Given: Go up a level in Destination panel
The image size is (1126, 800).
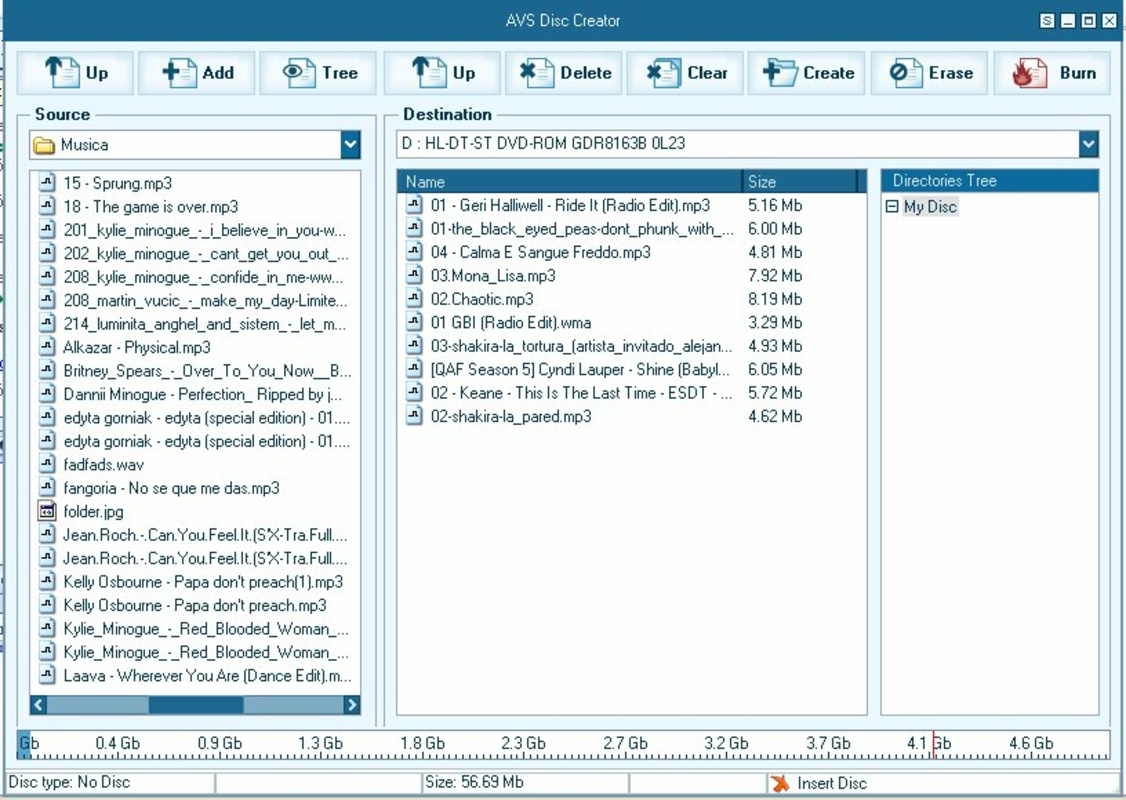Looking at the screenshot, I should tap(442, 73).
